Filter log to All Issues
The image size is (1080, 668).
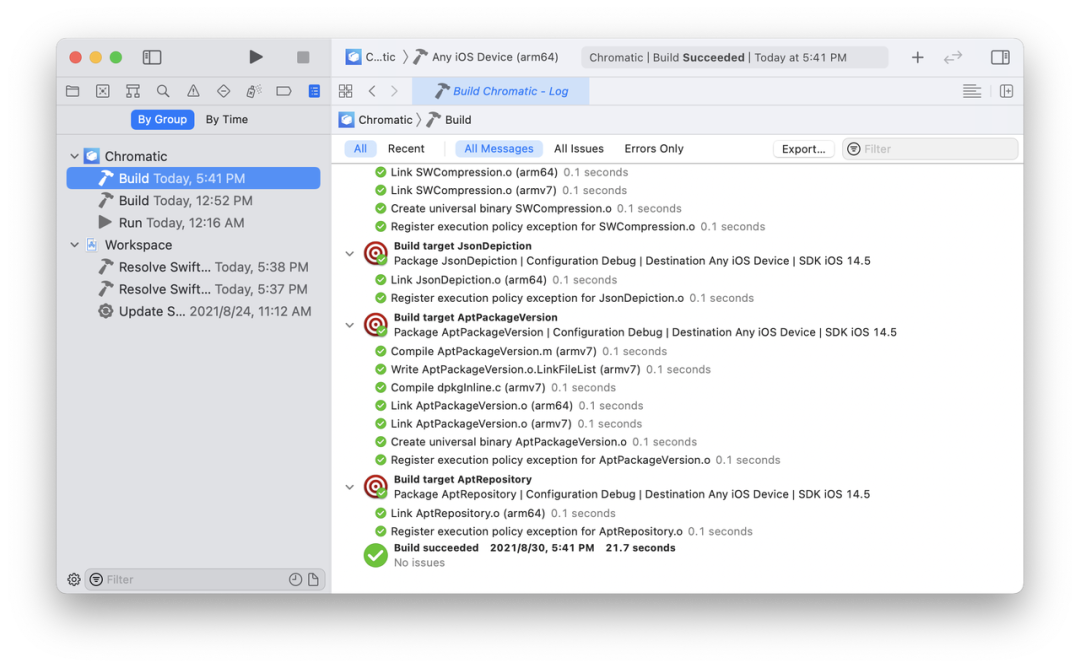(579, 149)
